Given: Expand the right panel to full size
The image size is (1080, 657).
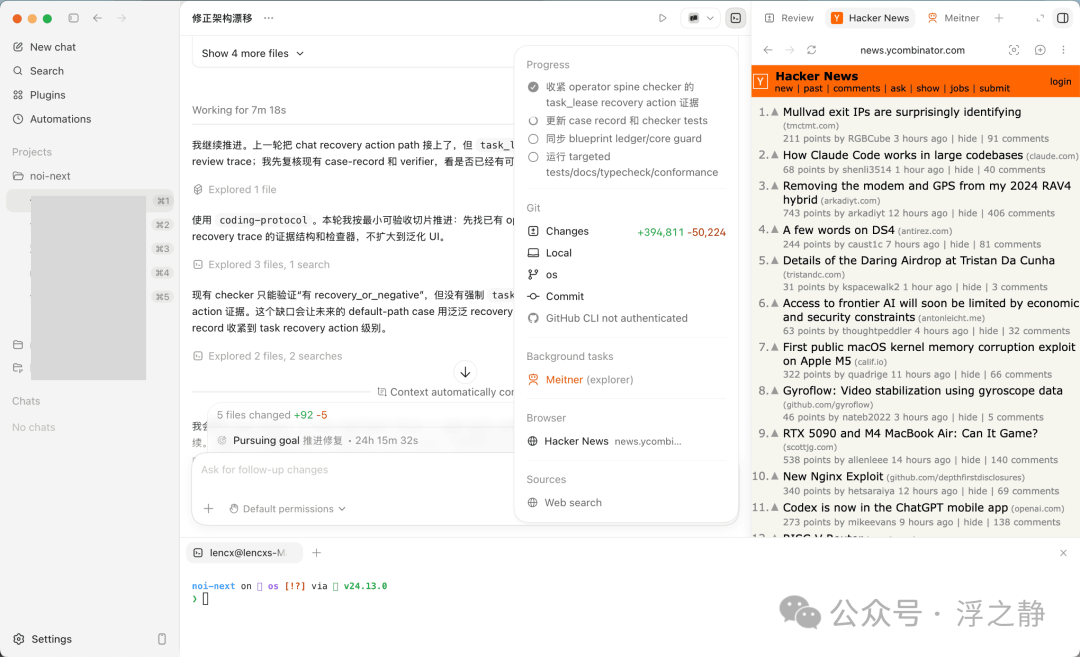Looking at the screenshot, I should tap(1040, 19).
